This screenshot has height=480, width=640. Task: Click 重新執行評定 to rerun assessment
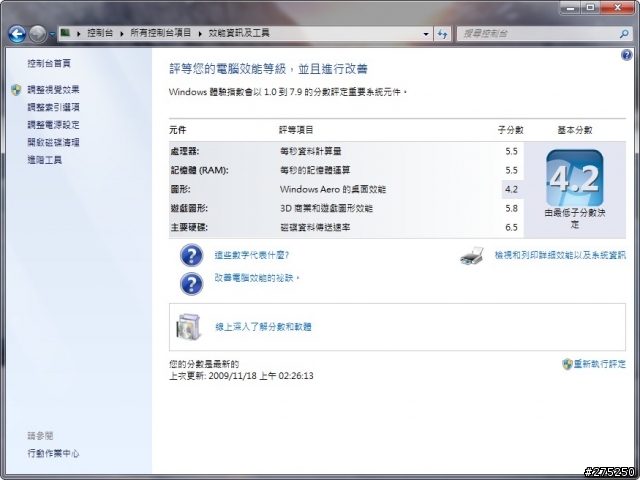click(600, 364)
